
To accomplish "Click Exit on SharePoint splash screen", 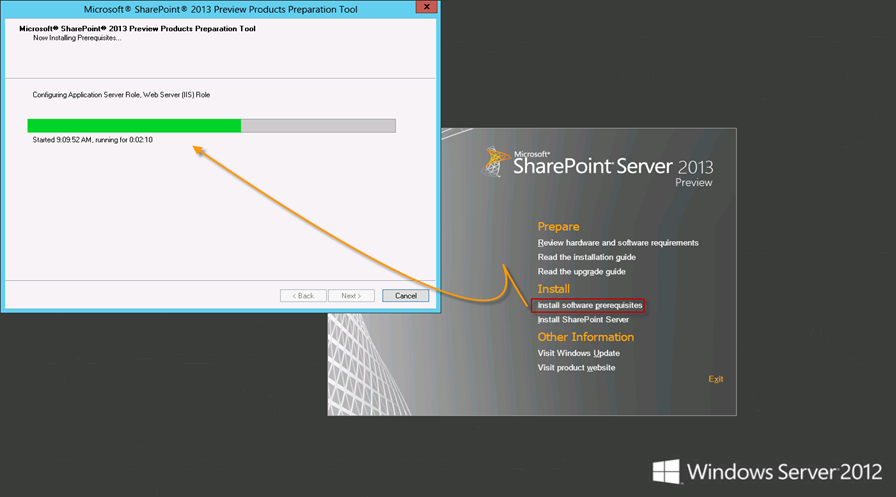I will coord(715,379).
